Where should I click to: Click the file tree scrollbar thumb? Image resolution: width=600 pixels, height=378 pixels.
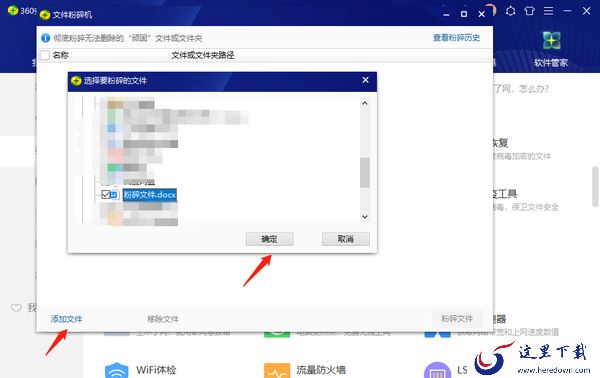[x=365, y=173]
